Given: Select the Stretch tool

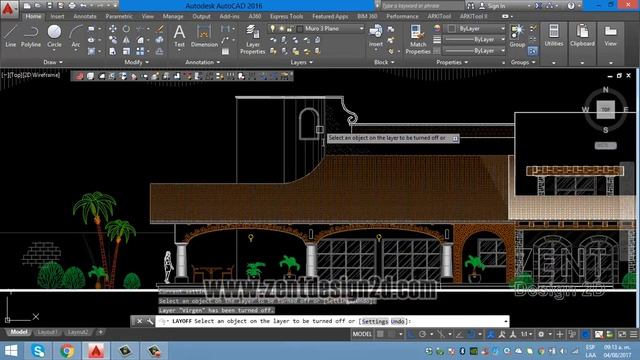Looking at the screenshot, I should point(113,51).
